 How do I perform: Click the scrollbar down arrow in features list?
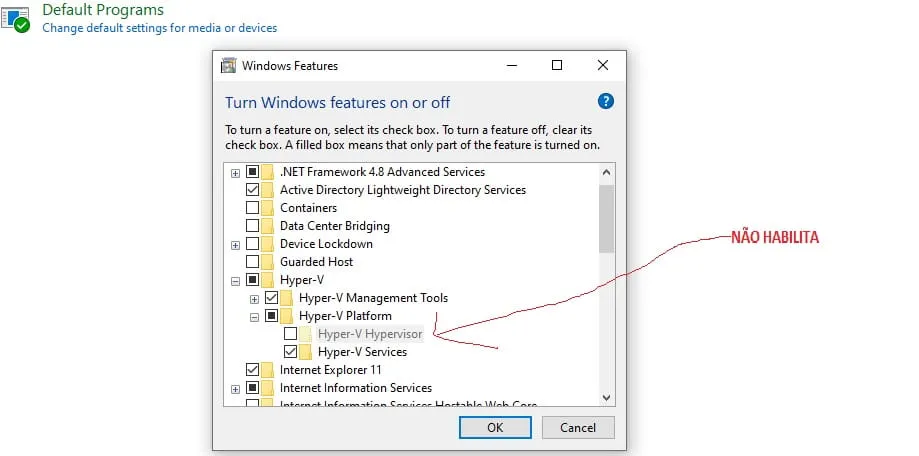click(x=606, y=397)
